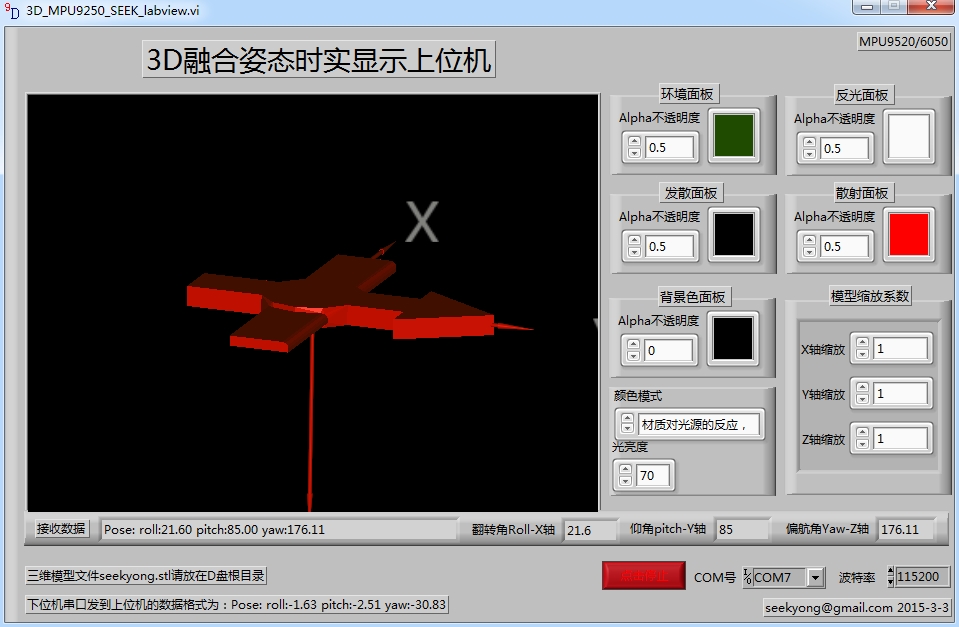Click the up arrow of the 颜色模式 selector
Image resolution: width=959 pixels, height=627 pixels.
(627, 419)
